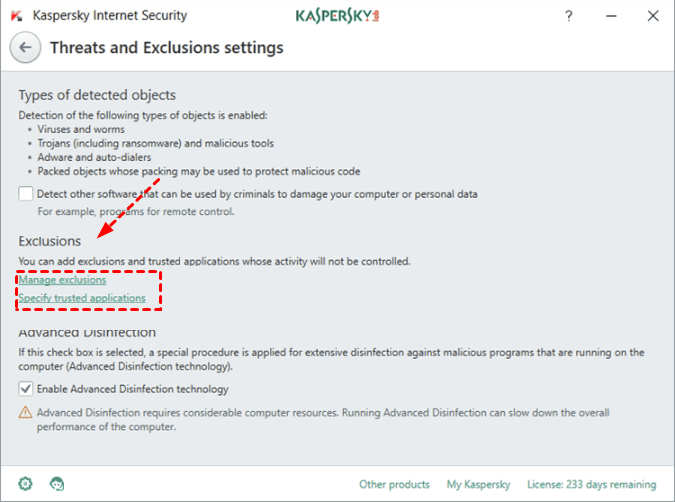675x502 pixels.
Task: Uncheck Enable Advanced Disinfection technology
Action: pos(25,389)
